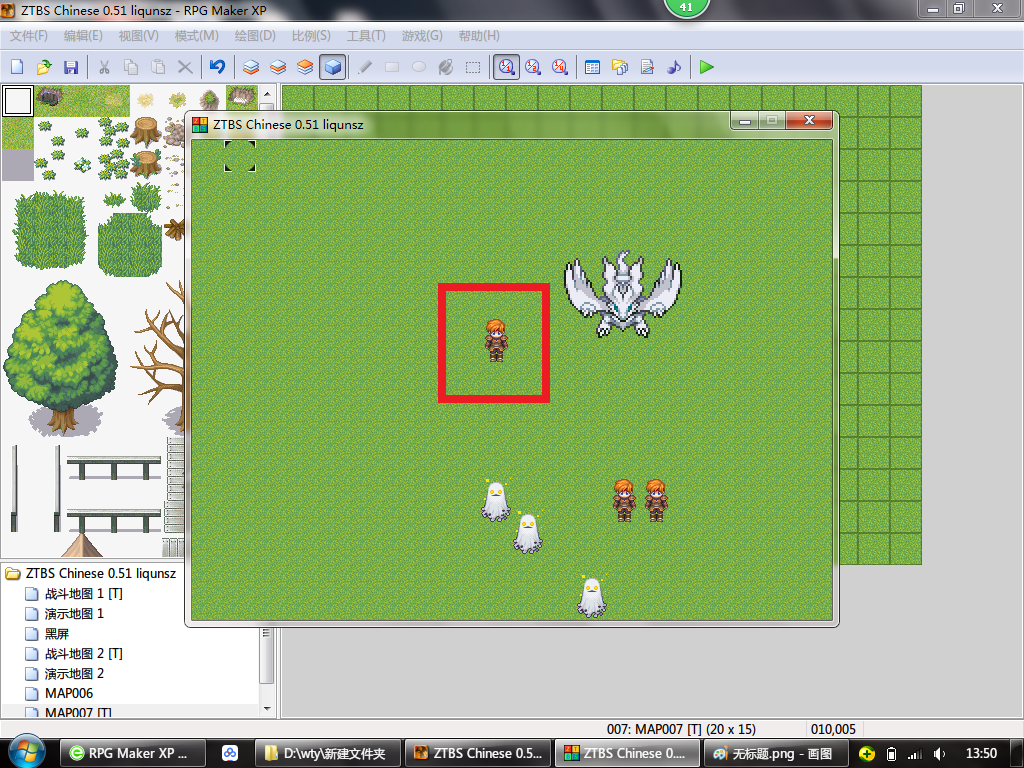The height and width of the screenshot is (768, 1024).
Task: Select the 演示地图 2 map
Action: click(74, 673)
